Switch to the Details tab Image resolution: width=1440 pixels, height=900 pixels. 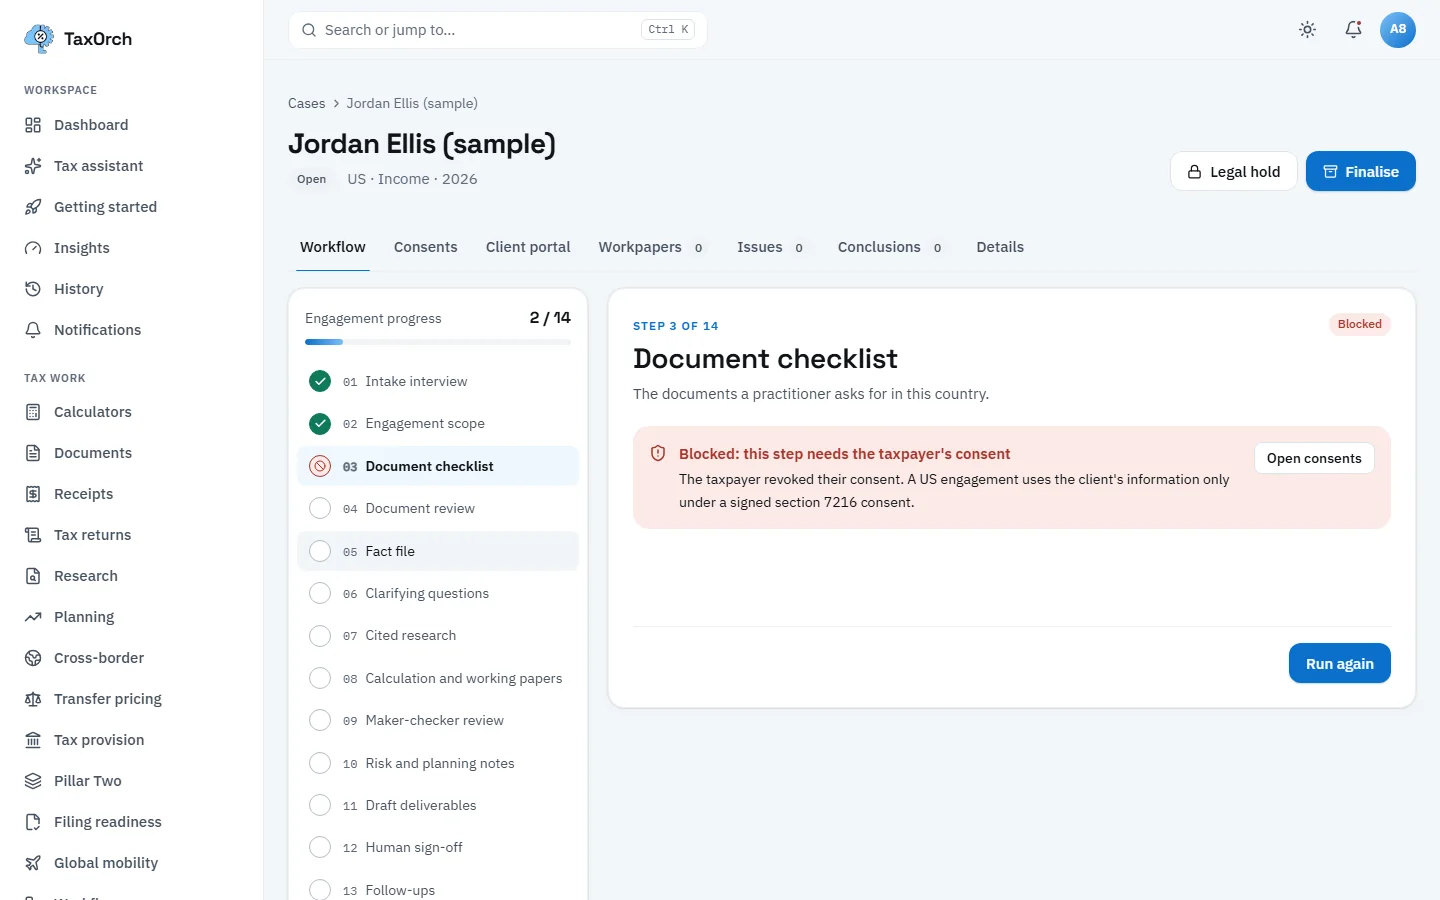(1000, 247)
